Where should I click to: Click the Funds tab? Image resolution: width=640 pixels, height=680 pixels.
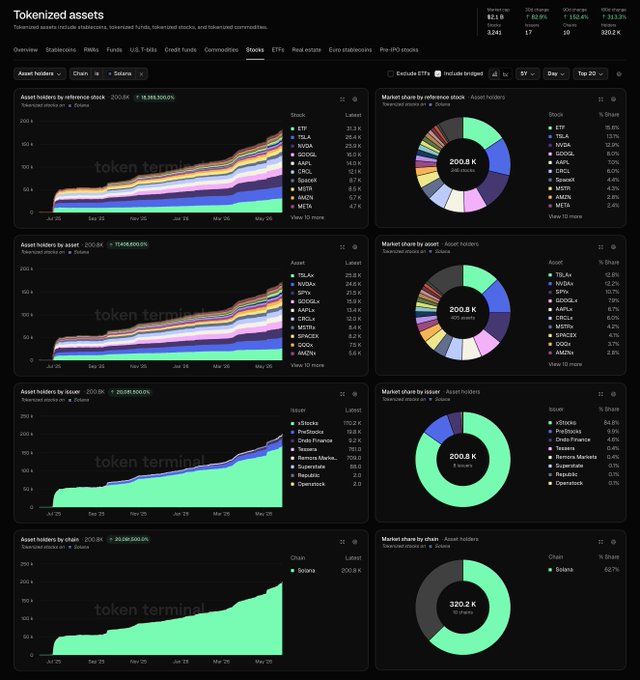[x=114, y=50]
